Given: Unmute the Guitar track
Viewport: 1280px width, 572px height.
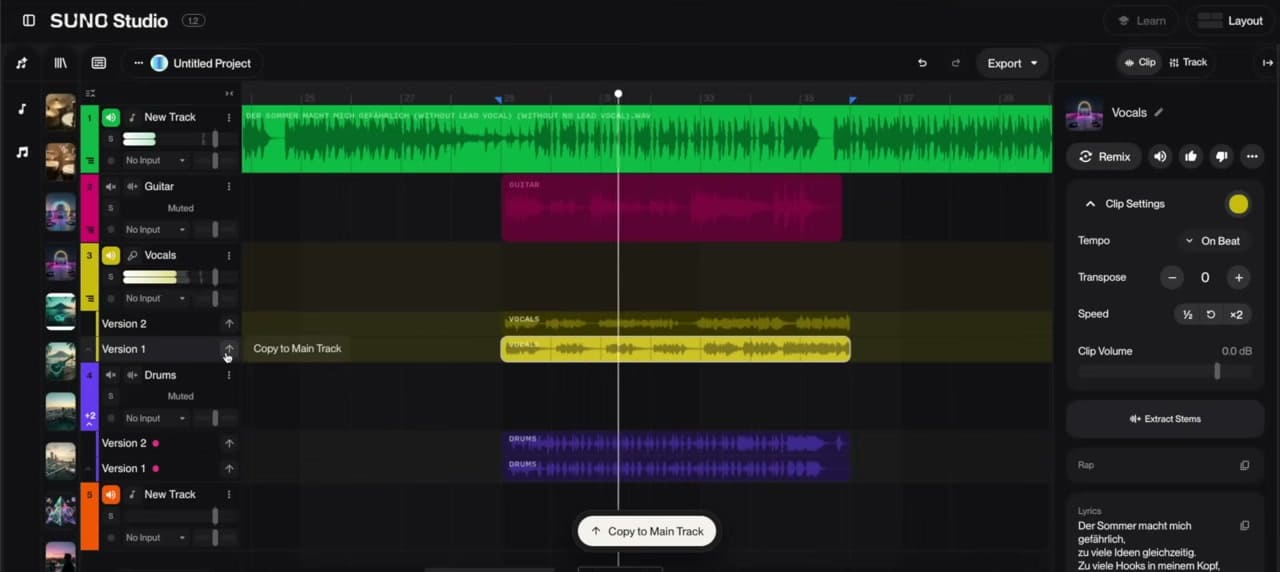Looking at the screenshot, I should click(x=111, y=186).
